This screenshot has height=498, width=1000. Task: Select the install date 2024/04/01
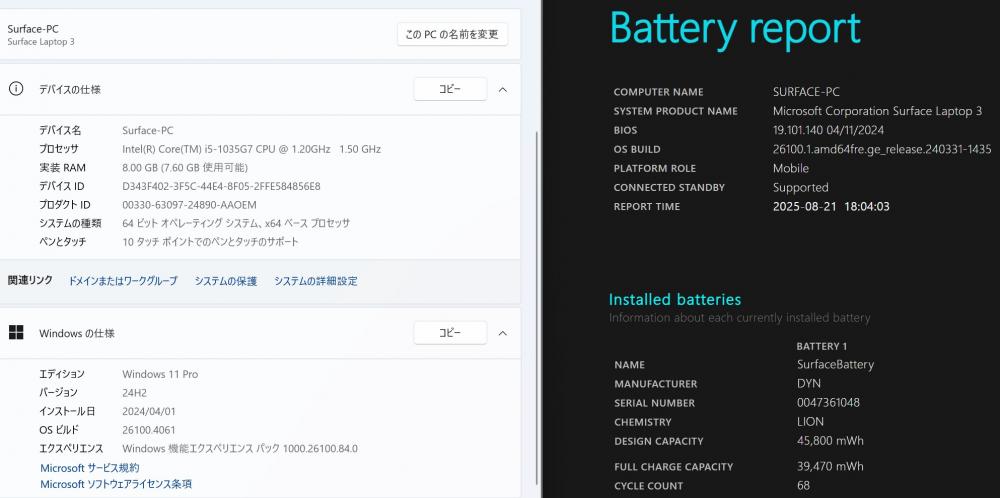pyautogui.click(x=149, y=411)
